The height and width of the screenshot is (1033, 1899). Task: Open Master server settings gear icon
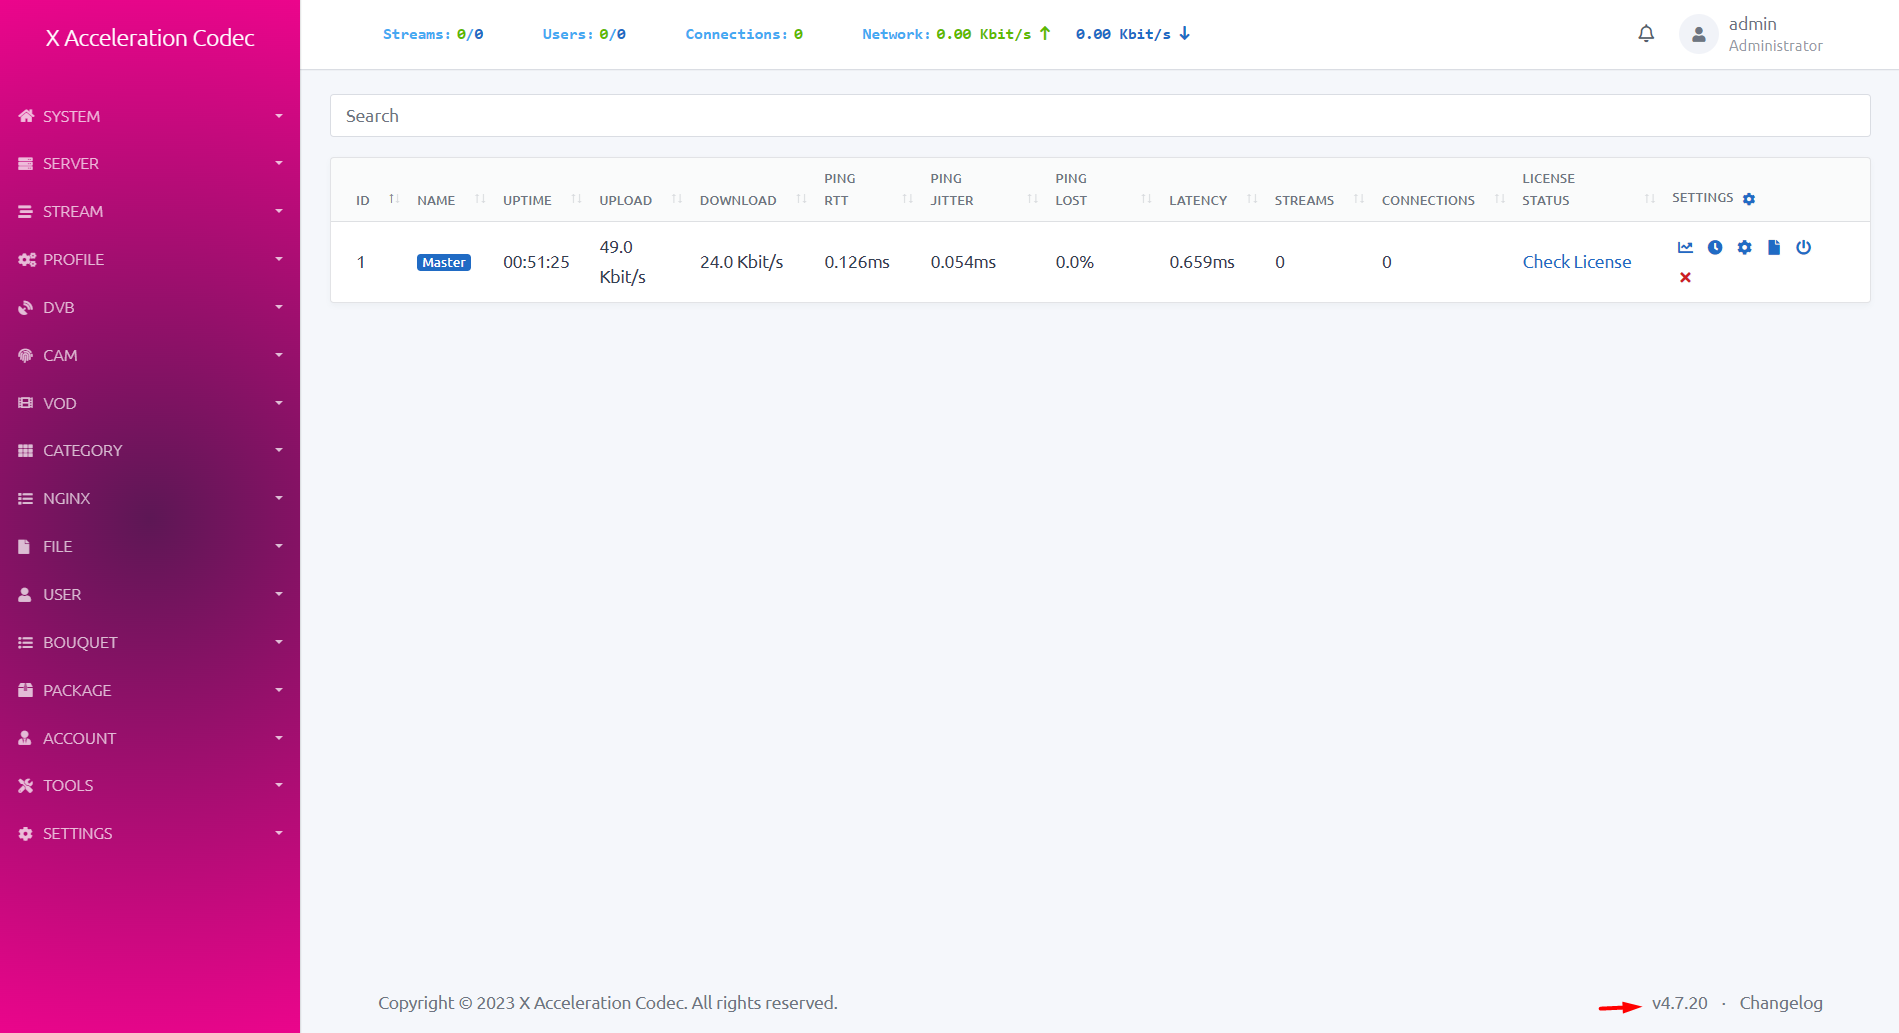pyautogui.click(x=1745, y=247)
